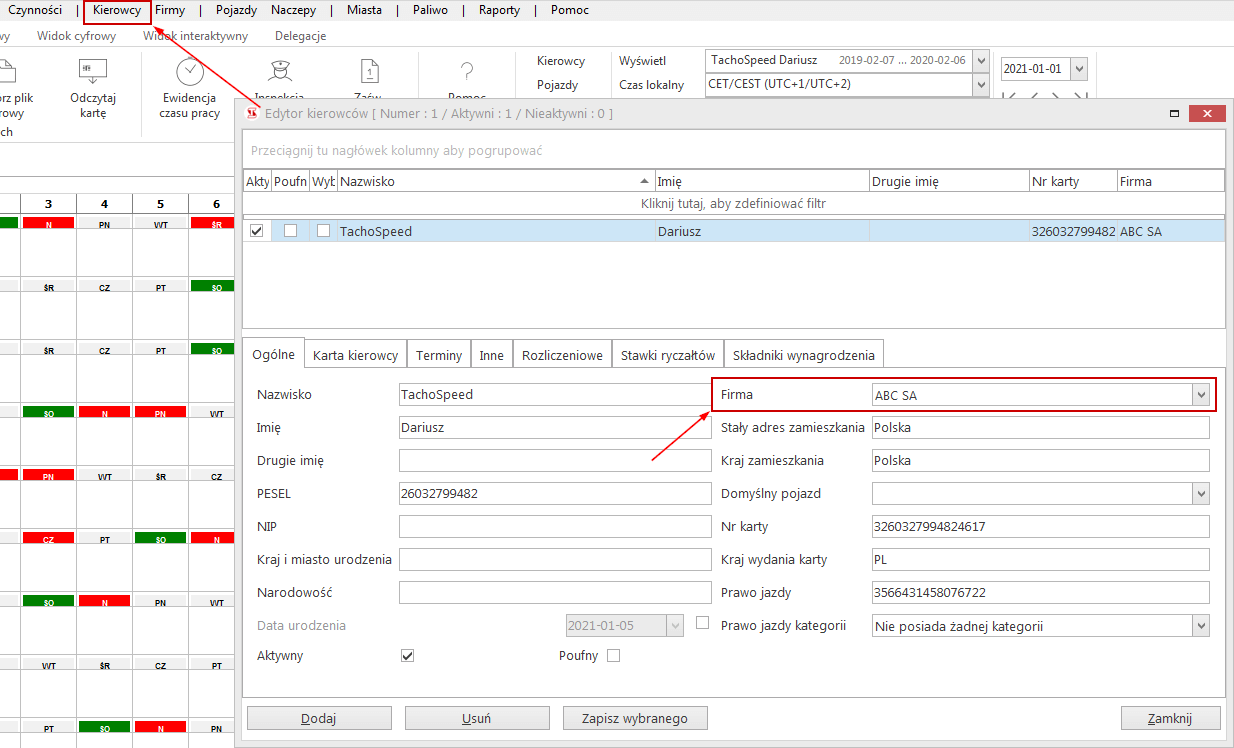Click the Inspekcja officer icon

(x=280, y=72)
